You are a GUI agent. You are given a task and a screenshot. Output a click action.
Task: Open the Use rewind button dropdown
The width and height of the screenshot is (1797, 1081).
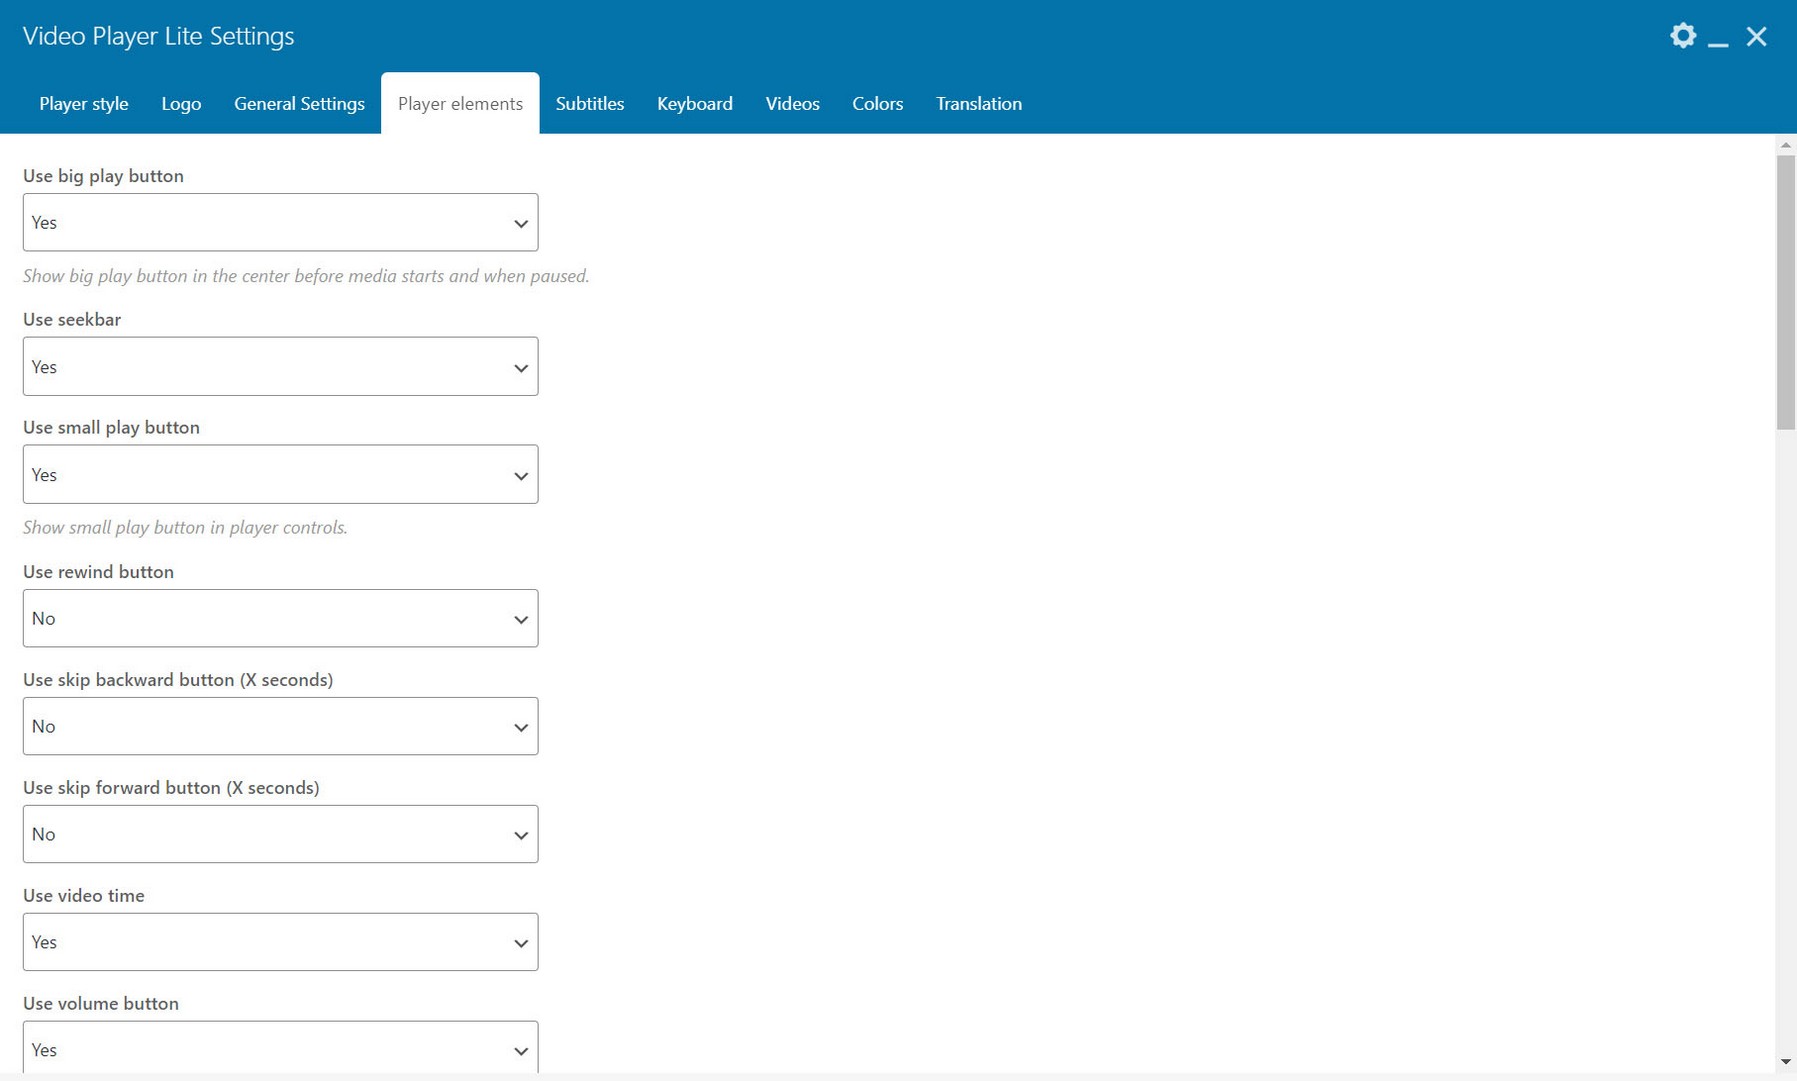tap(280, 619)
